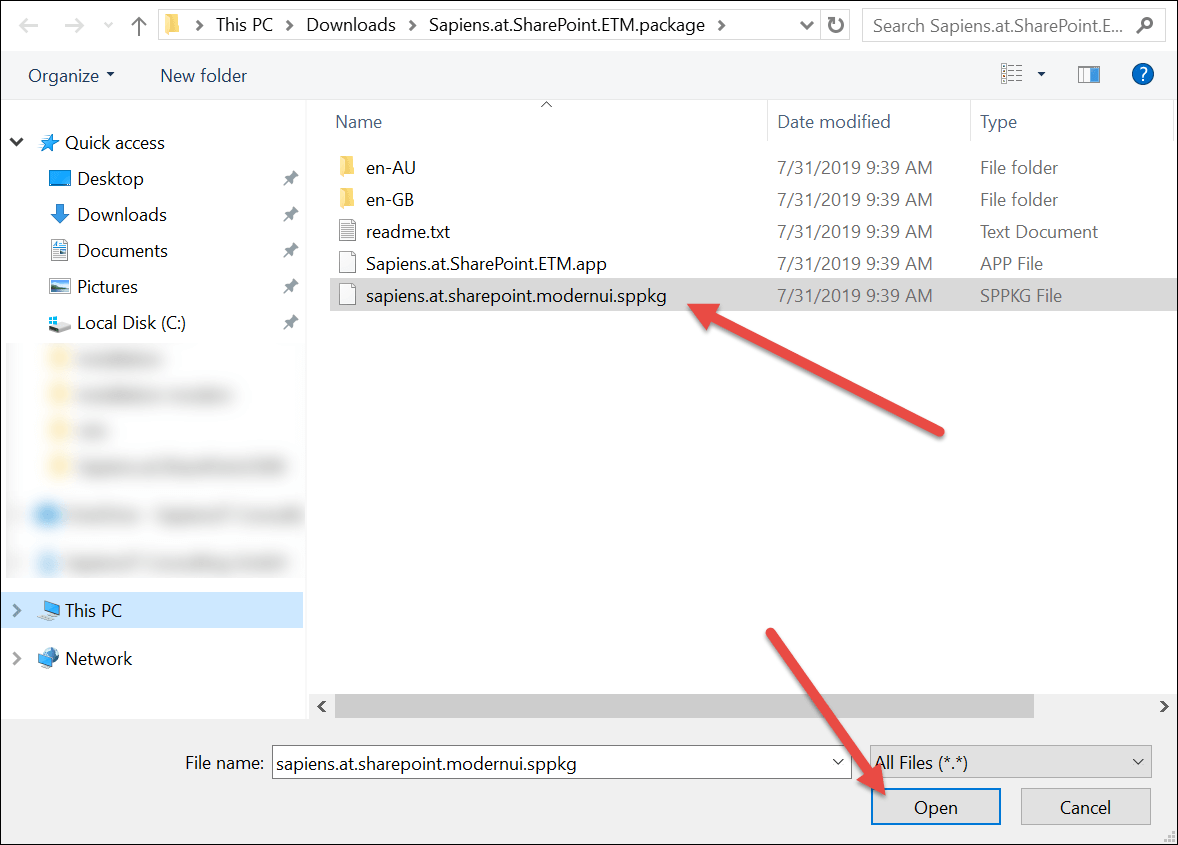This screenshot has height=845, width=1178.
Task: Click the horizontal scrollbar right arrow
Action: point(1164,706)
